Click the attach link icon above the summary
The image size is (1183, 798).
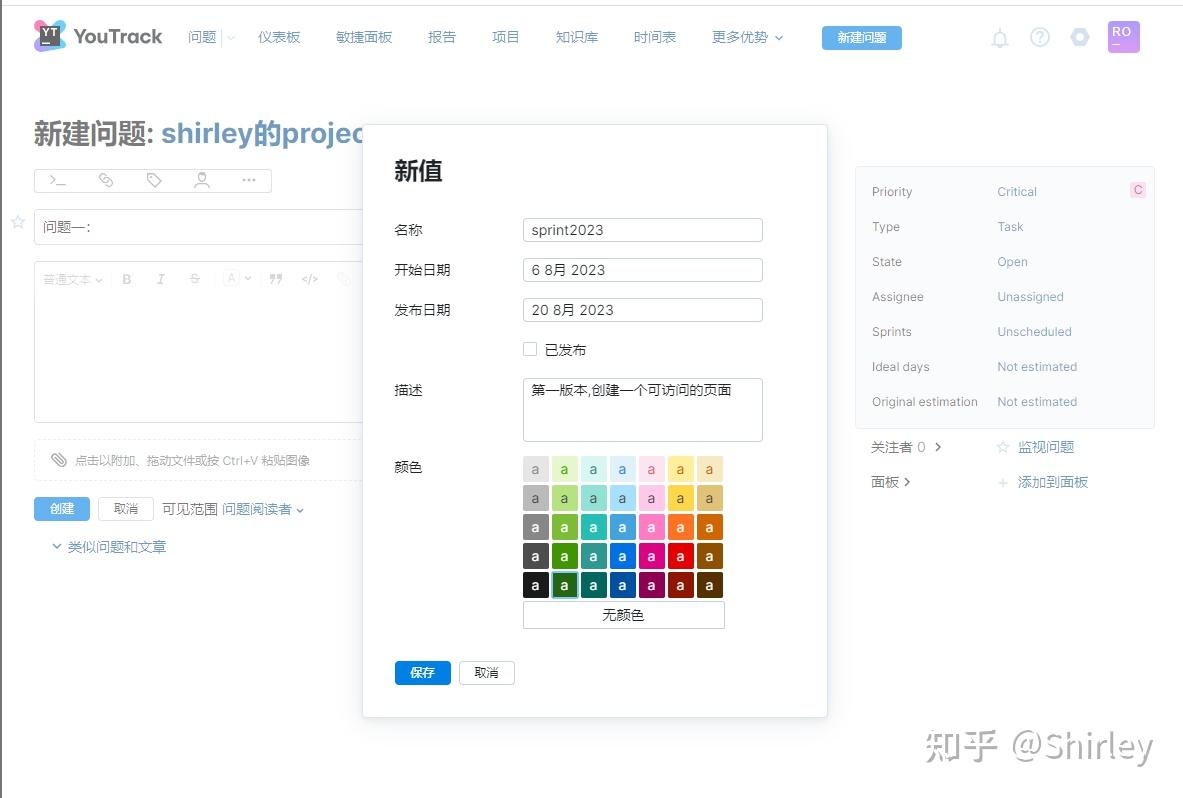[x=106, y=181]
